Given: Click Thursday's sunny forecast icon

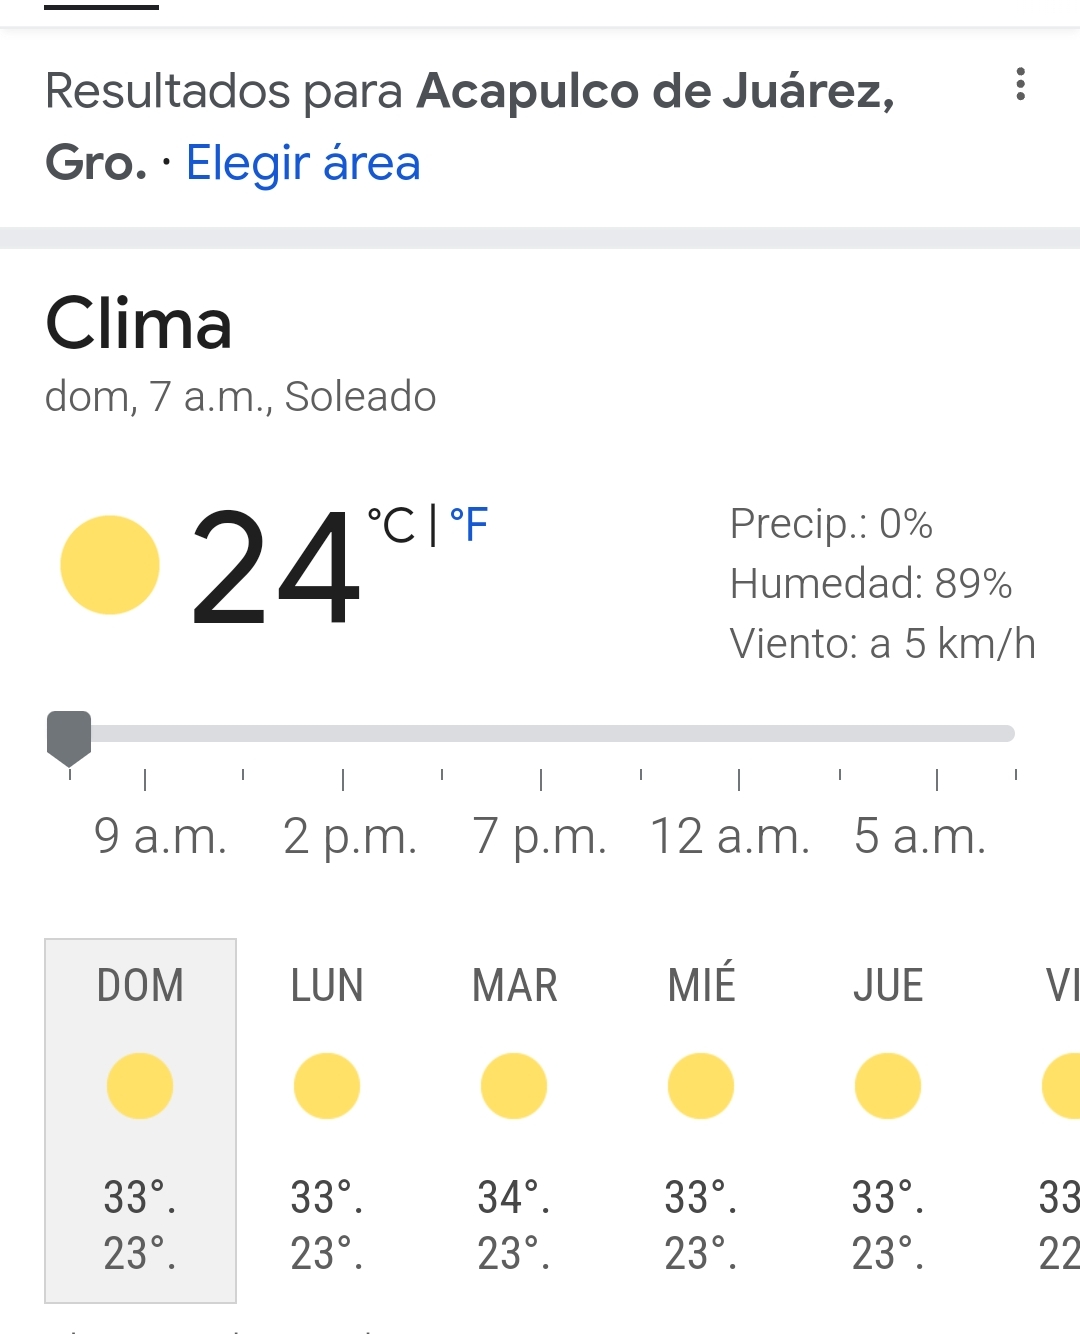Looking at the screenshot, I should [888, 1086].
